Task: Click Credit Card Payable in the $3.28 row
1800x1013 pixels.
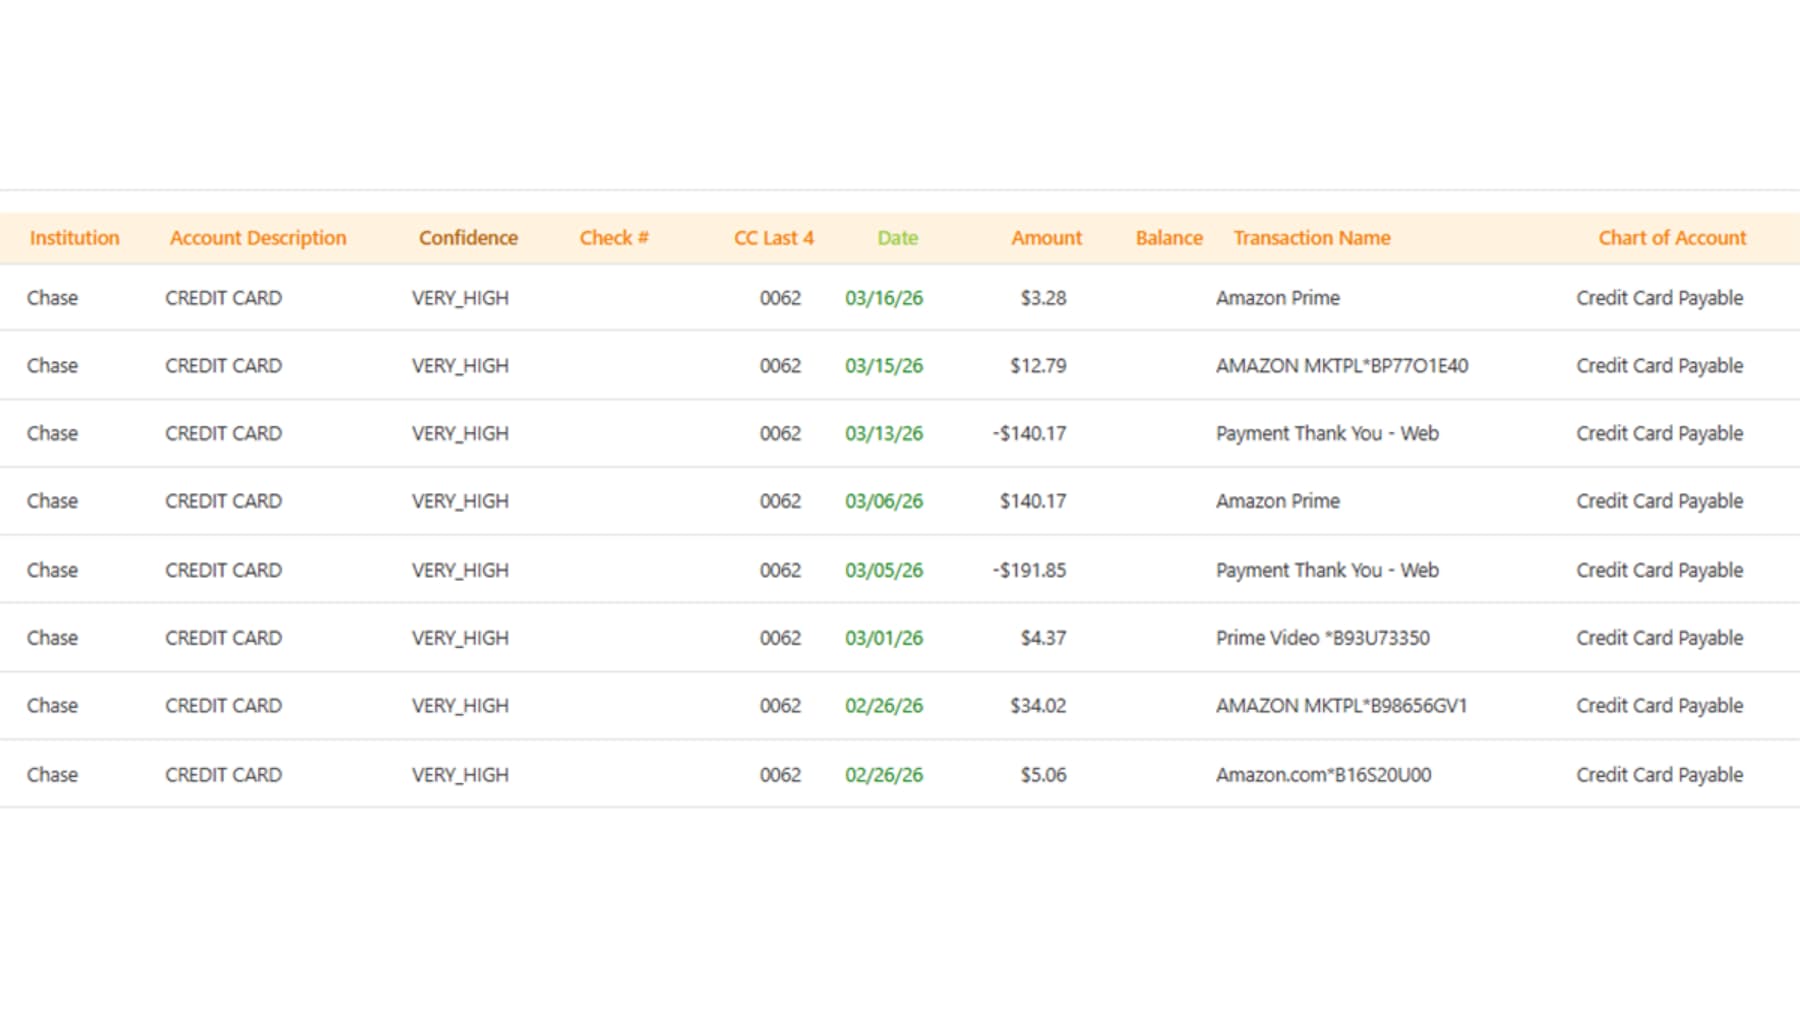Action: tap(1660, 298)
